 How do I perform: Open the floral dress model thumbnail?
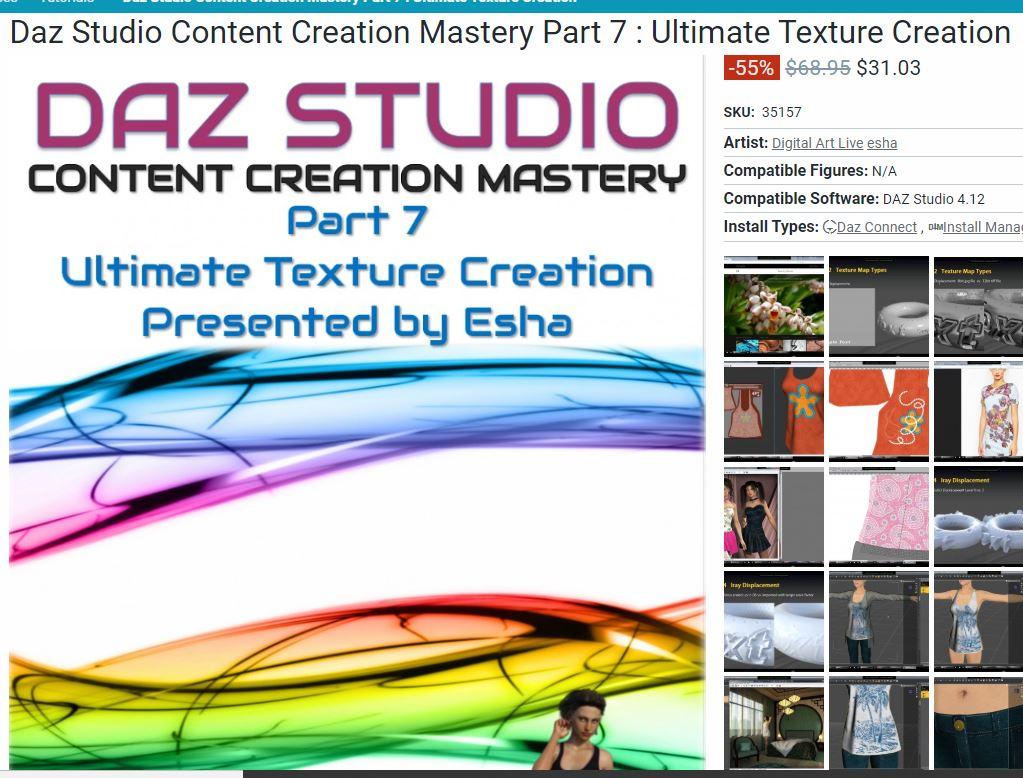tap(979, 411)
